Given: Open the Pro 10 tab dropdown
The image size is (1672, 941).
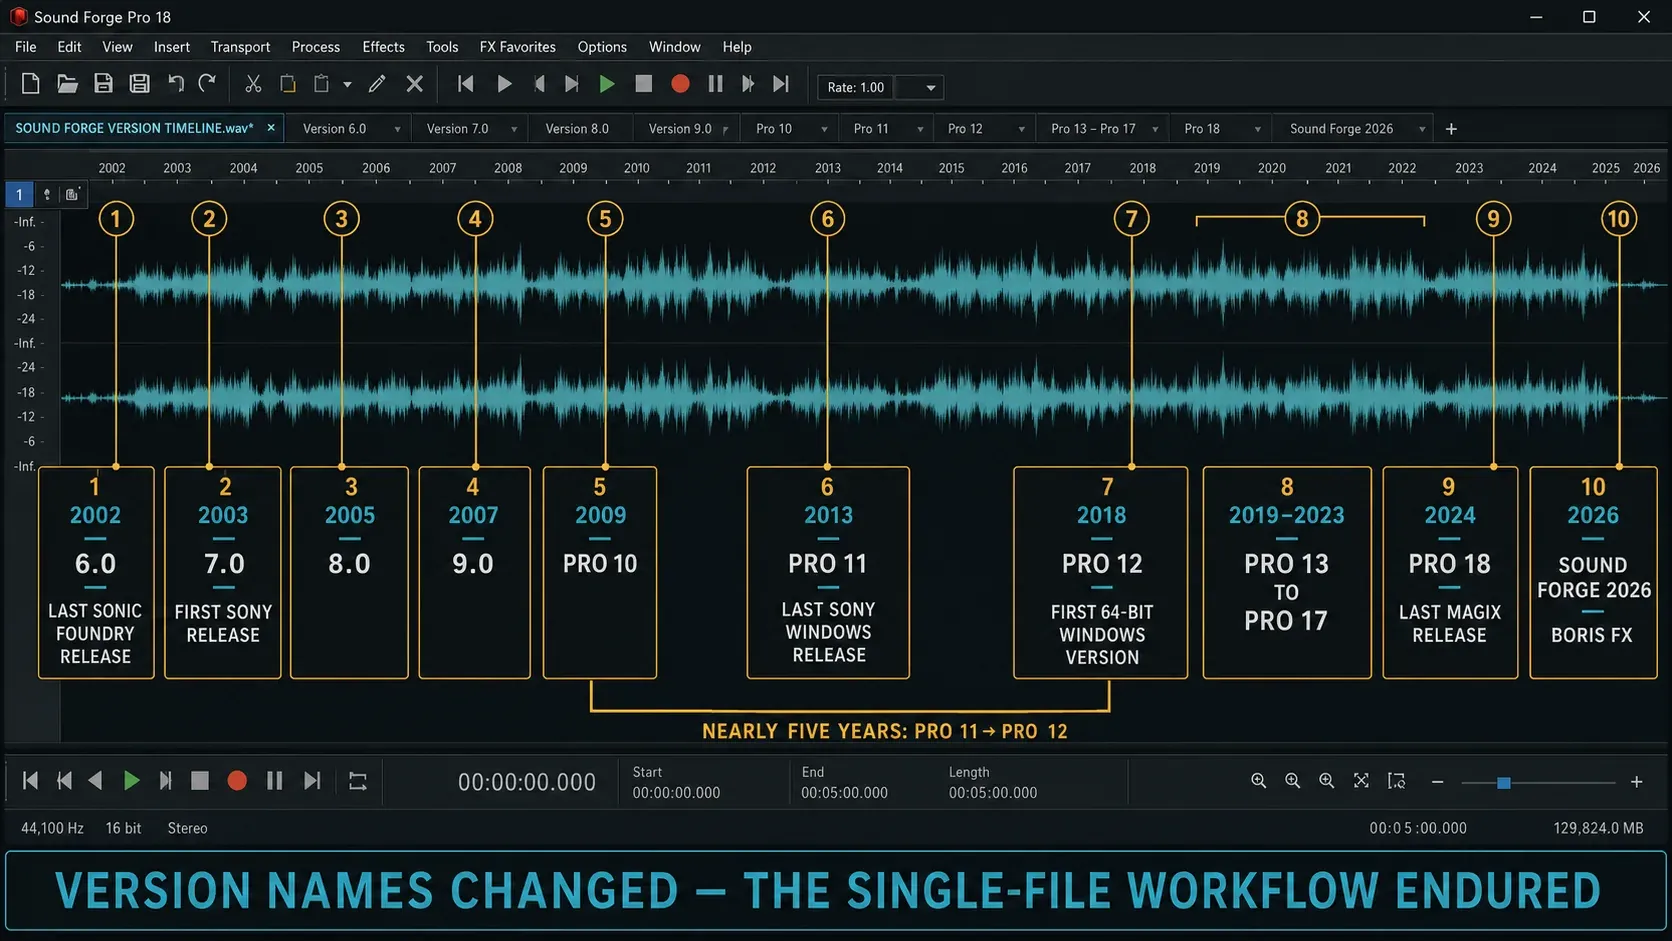Looking at the screenshot, I should 824,130.
